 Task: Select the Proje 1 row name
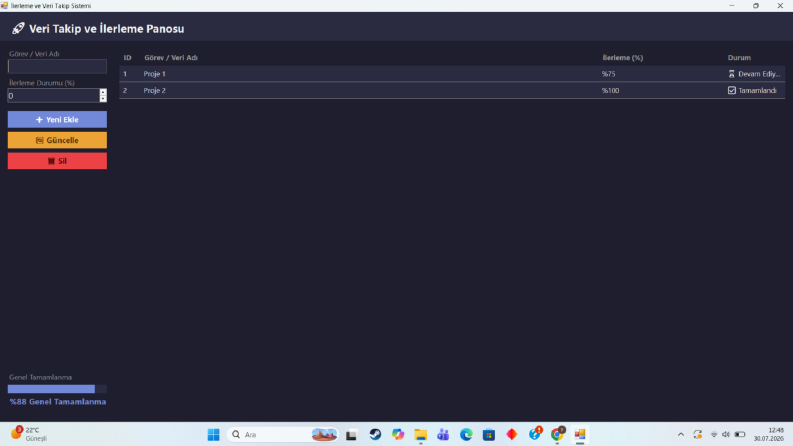pyautogui.click(x=154, y=74)
